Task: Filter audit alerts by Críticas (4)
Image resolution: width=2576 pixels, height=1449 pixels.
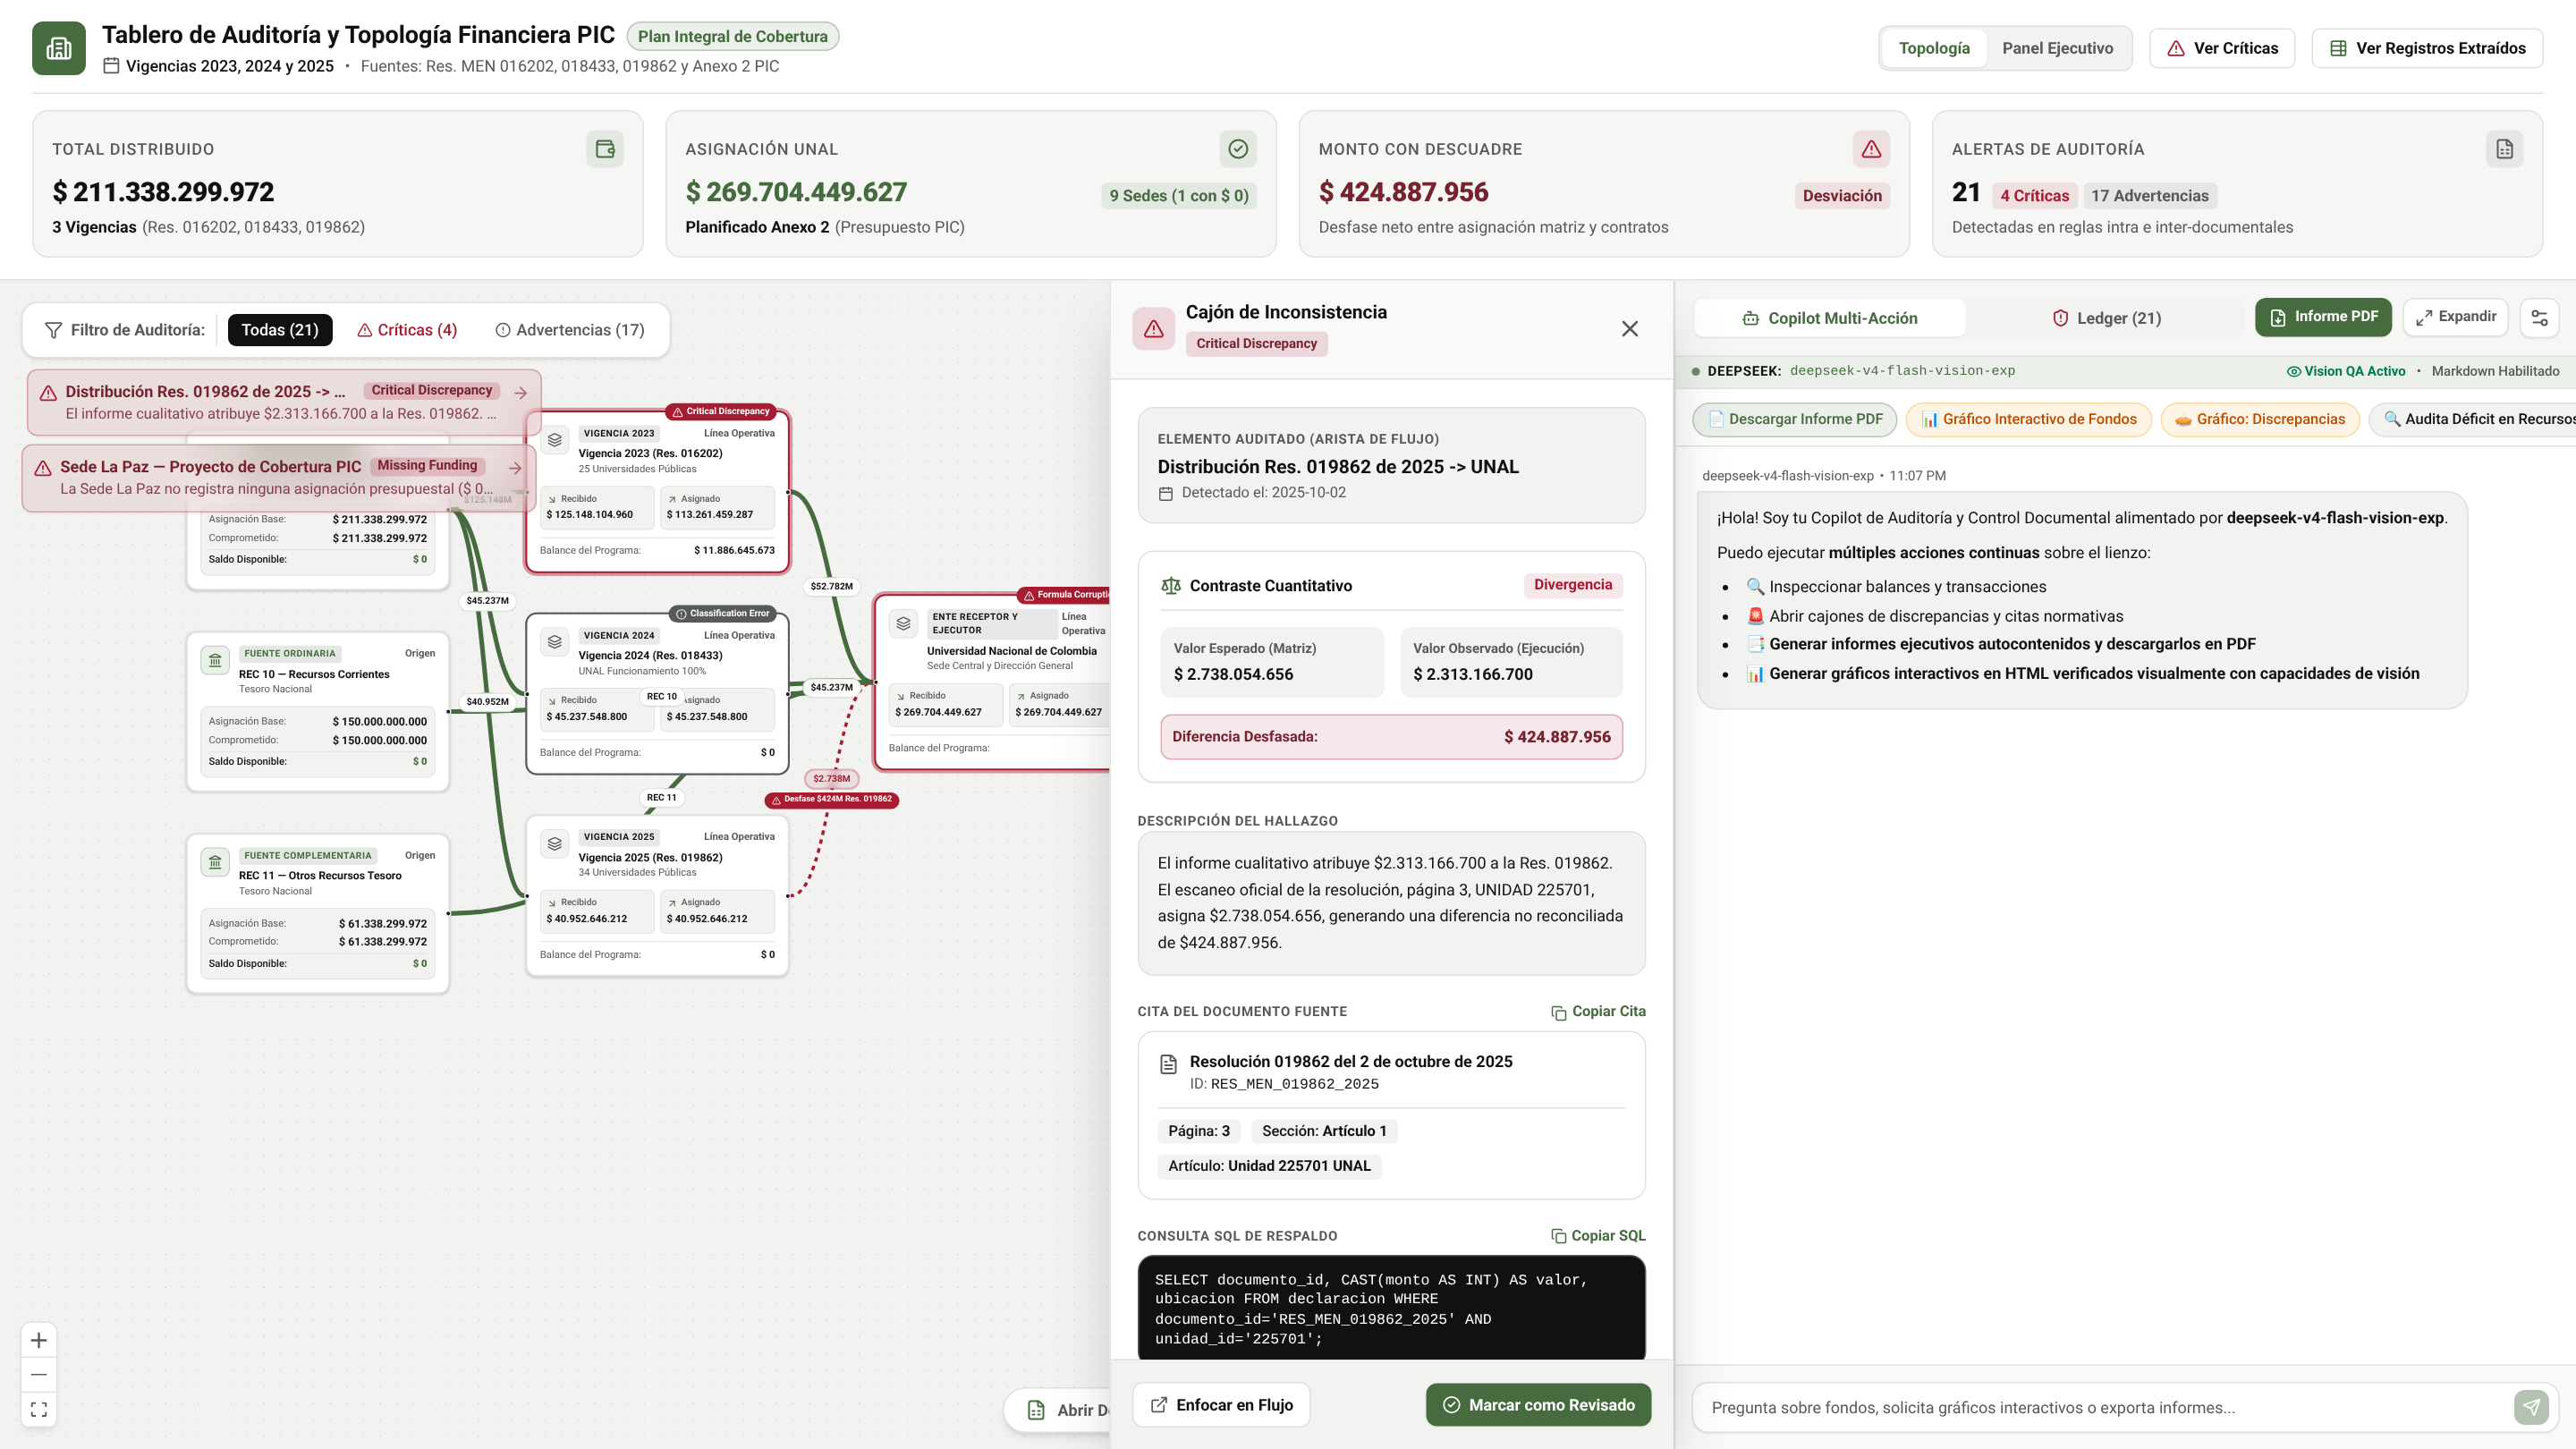Action: click(x=407, y=330)
